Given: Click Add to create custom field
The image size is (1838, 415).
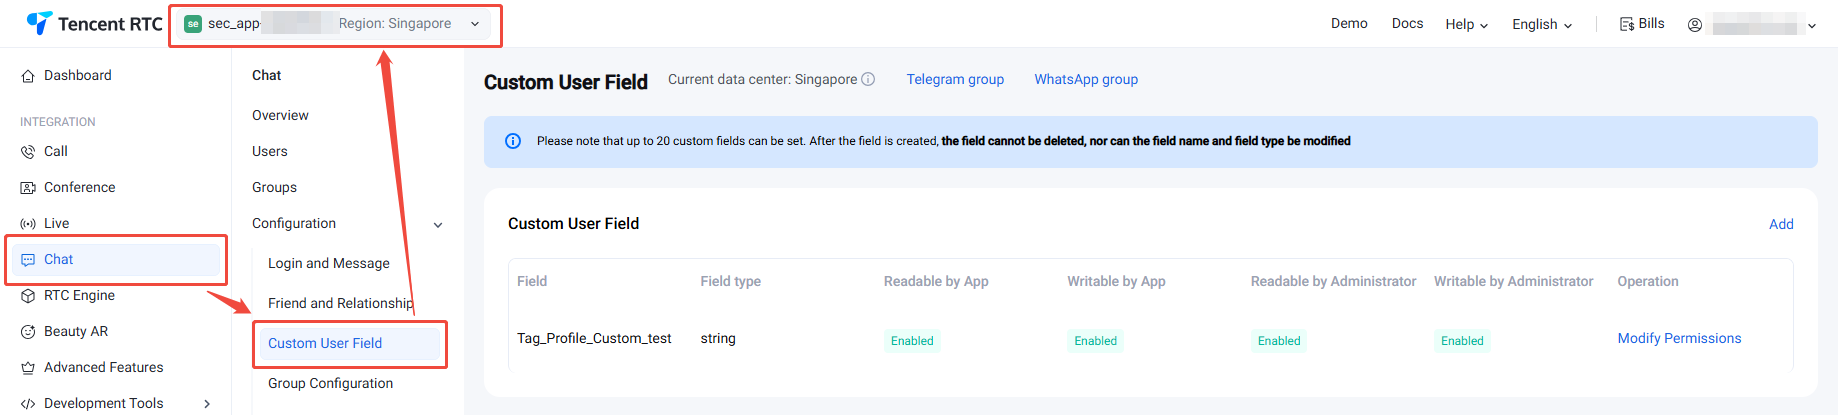Looking at the screenshot, I should coord(1781,224).
